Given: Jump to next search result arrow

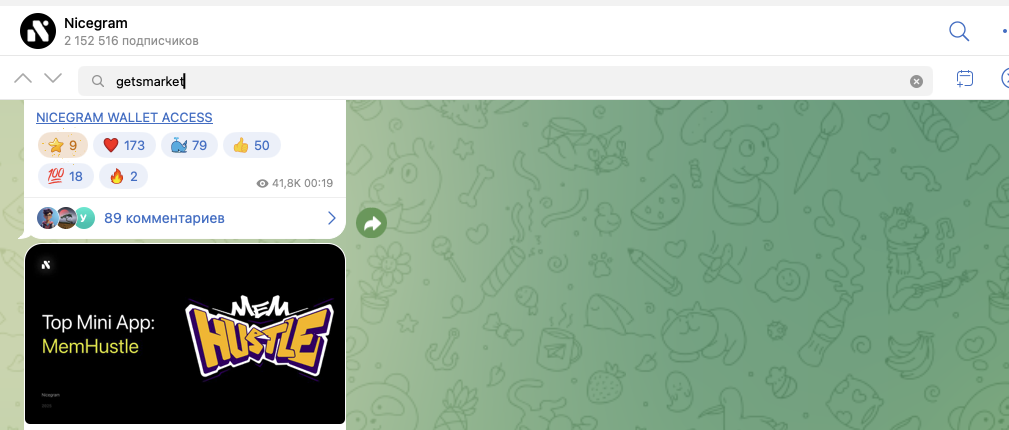Looking at the screenshot, I should point(53,79).
